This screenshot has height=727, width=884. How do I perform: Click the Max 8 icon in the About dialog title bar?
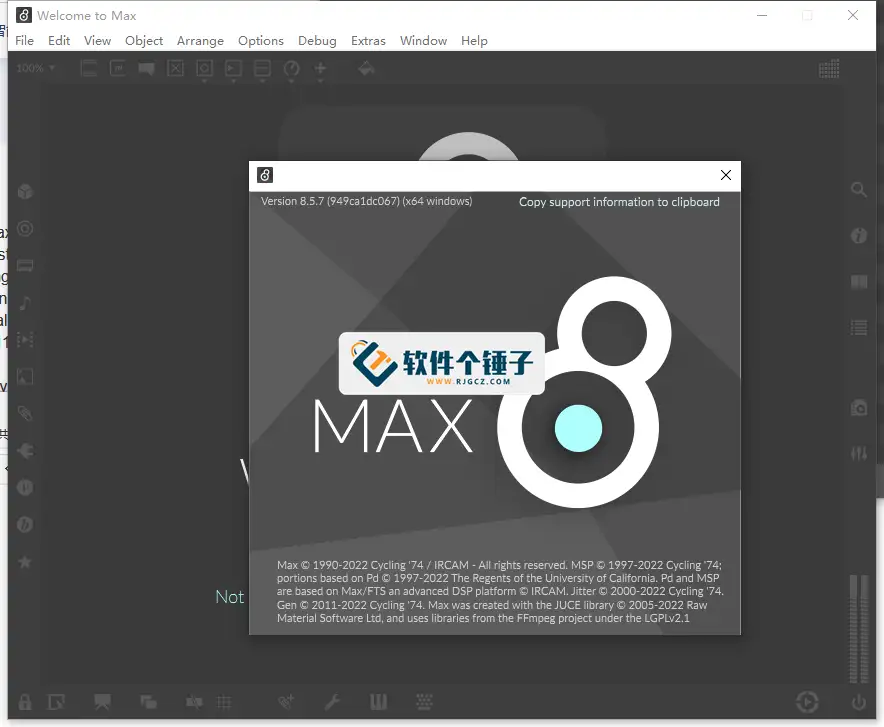click(x=265, y=175)
